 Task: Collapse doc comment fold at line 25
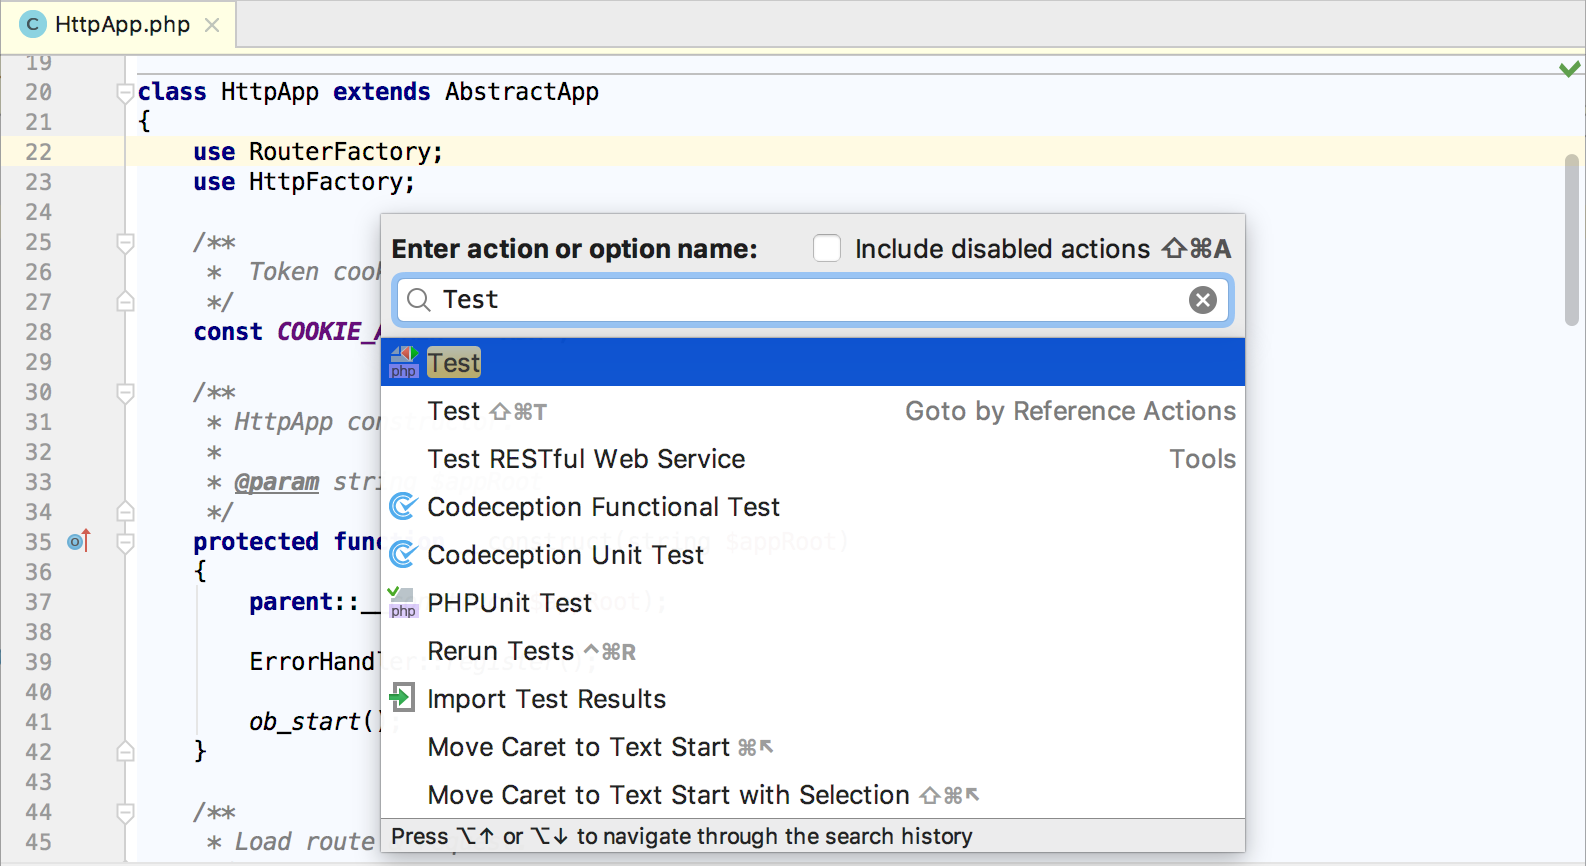click(126, 243)
